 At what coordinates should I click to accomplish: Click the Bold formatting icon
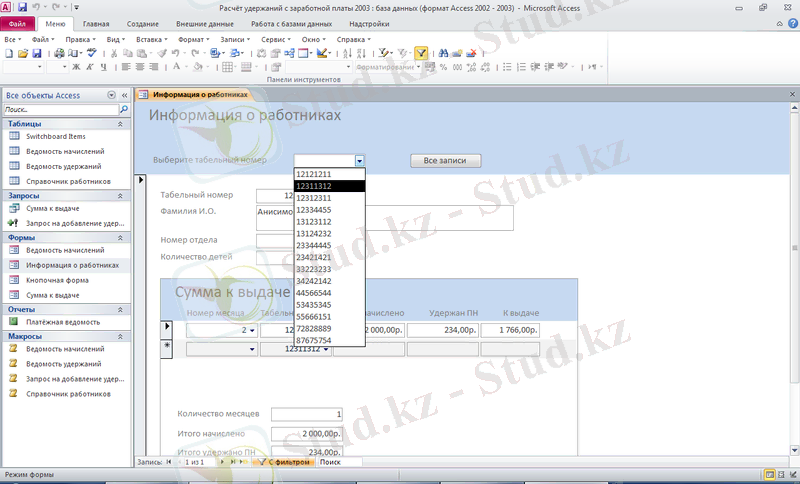[75, 67]
